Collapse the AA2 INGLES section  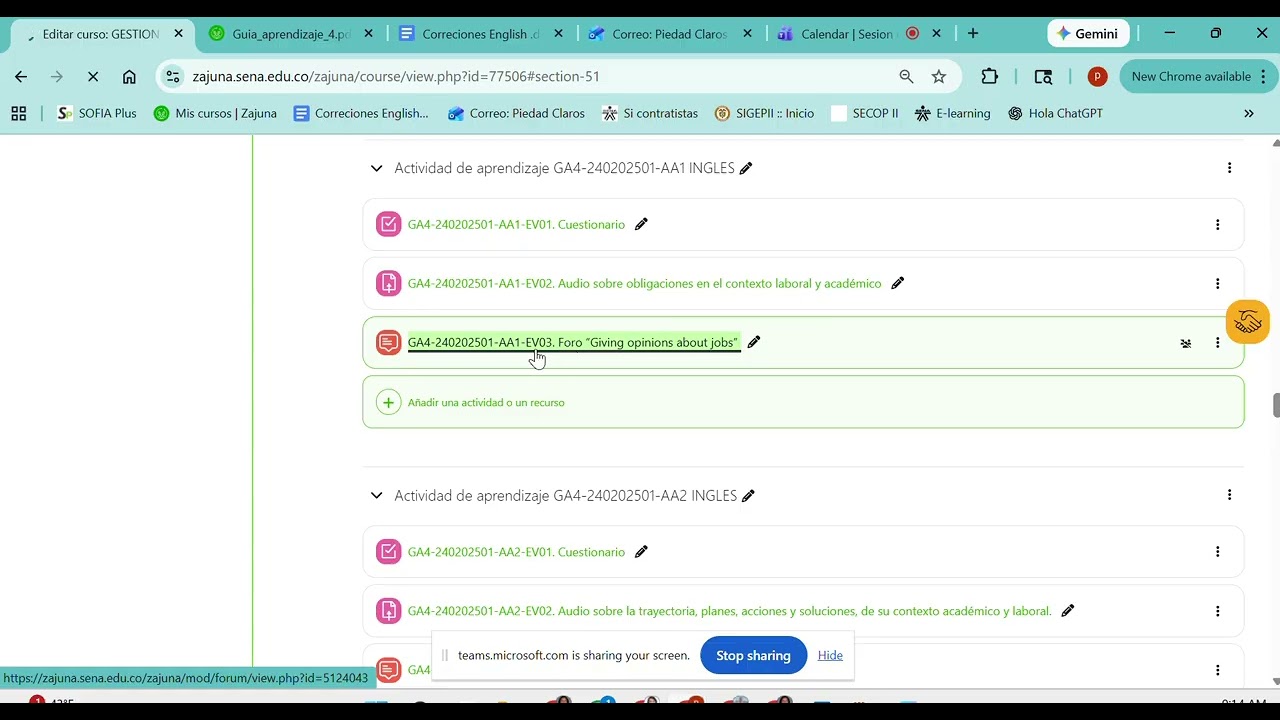click(x=376, y=495)
